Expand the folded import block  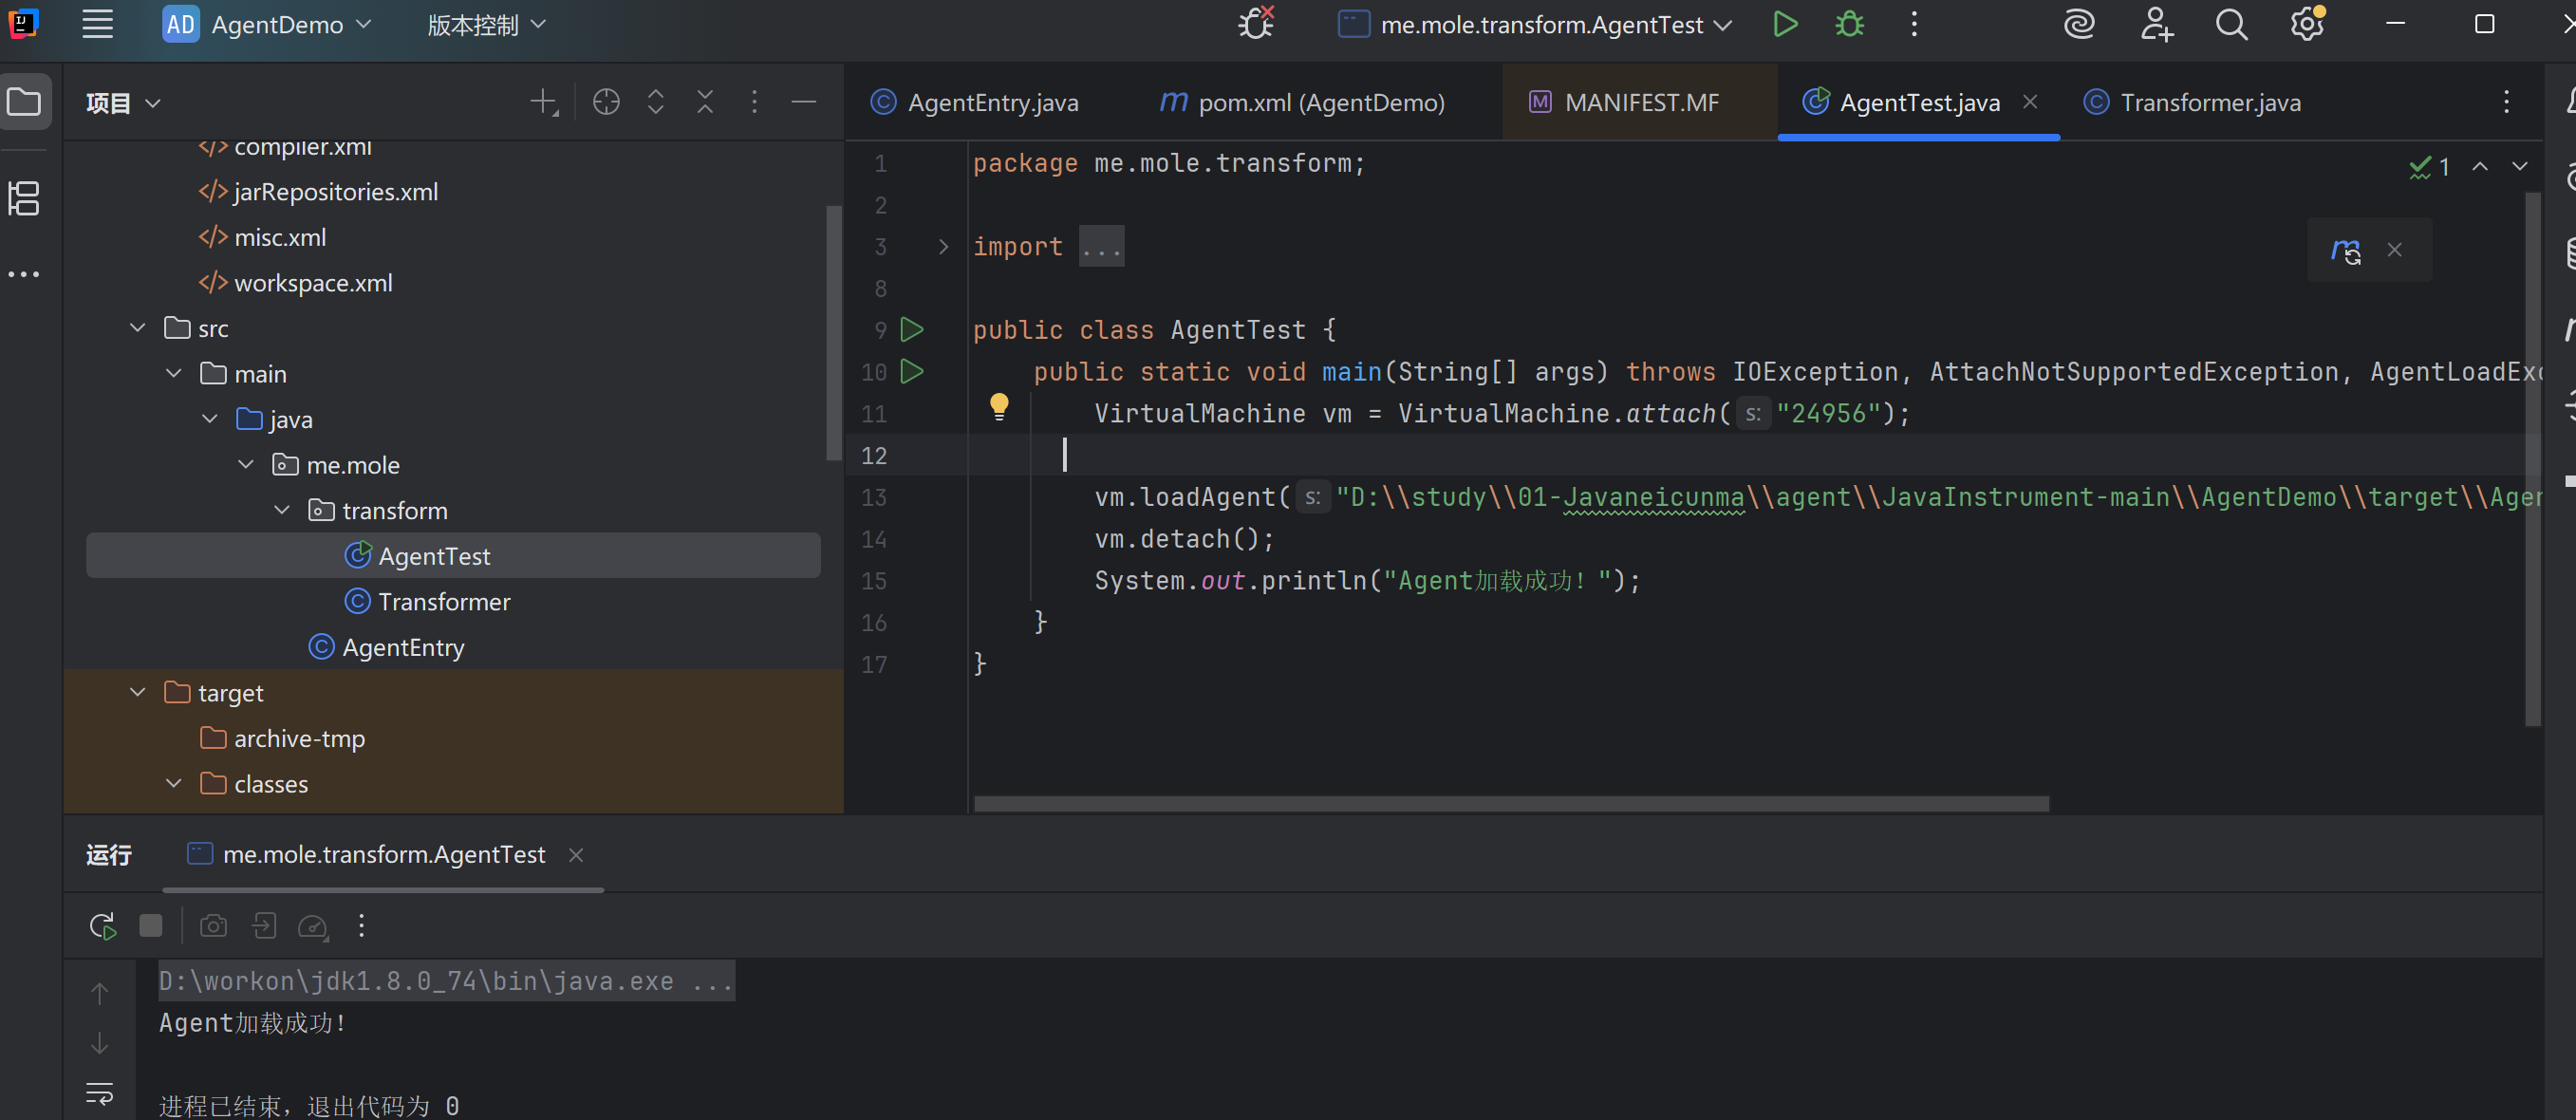point(943,247)
